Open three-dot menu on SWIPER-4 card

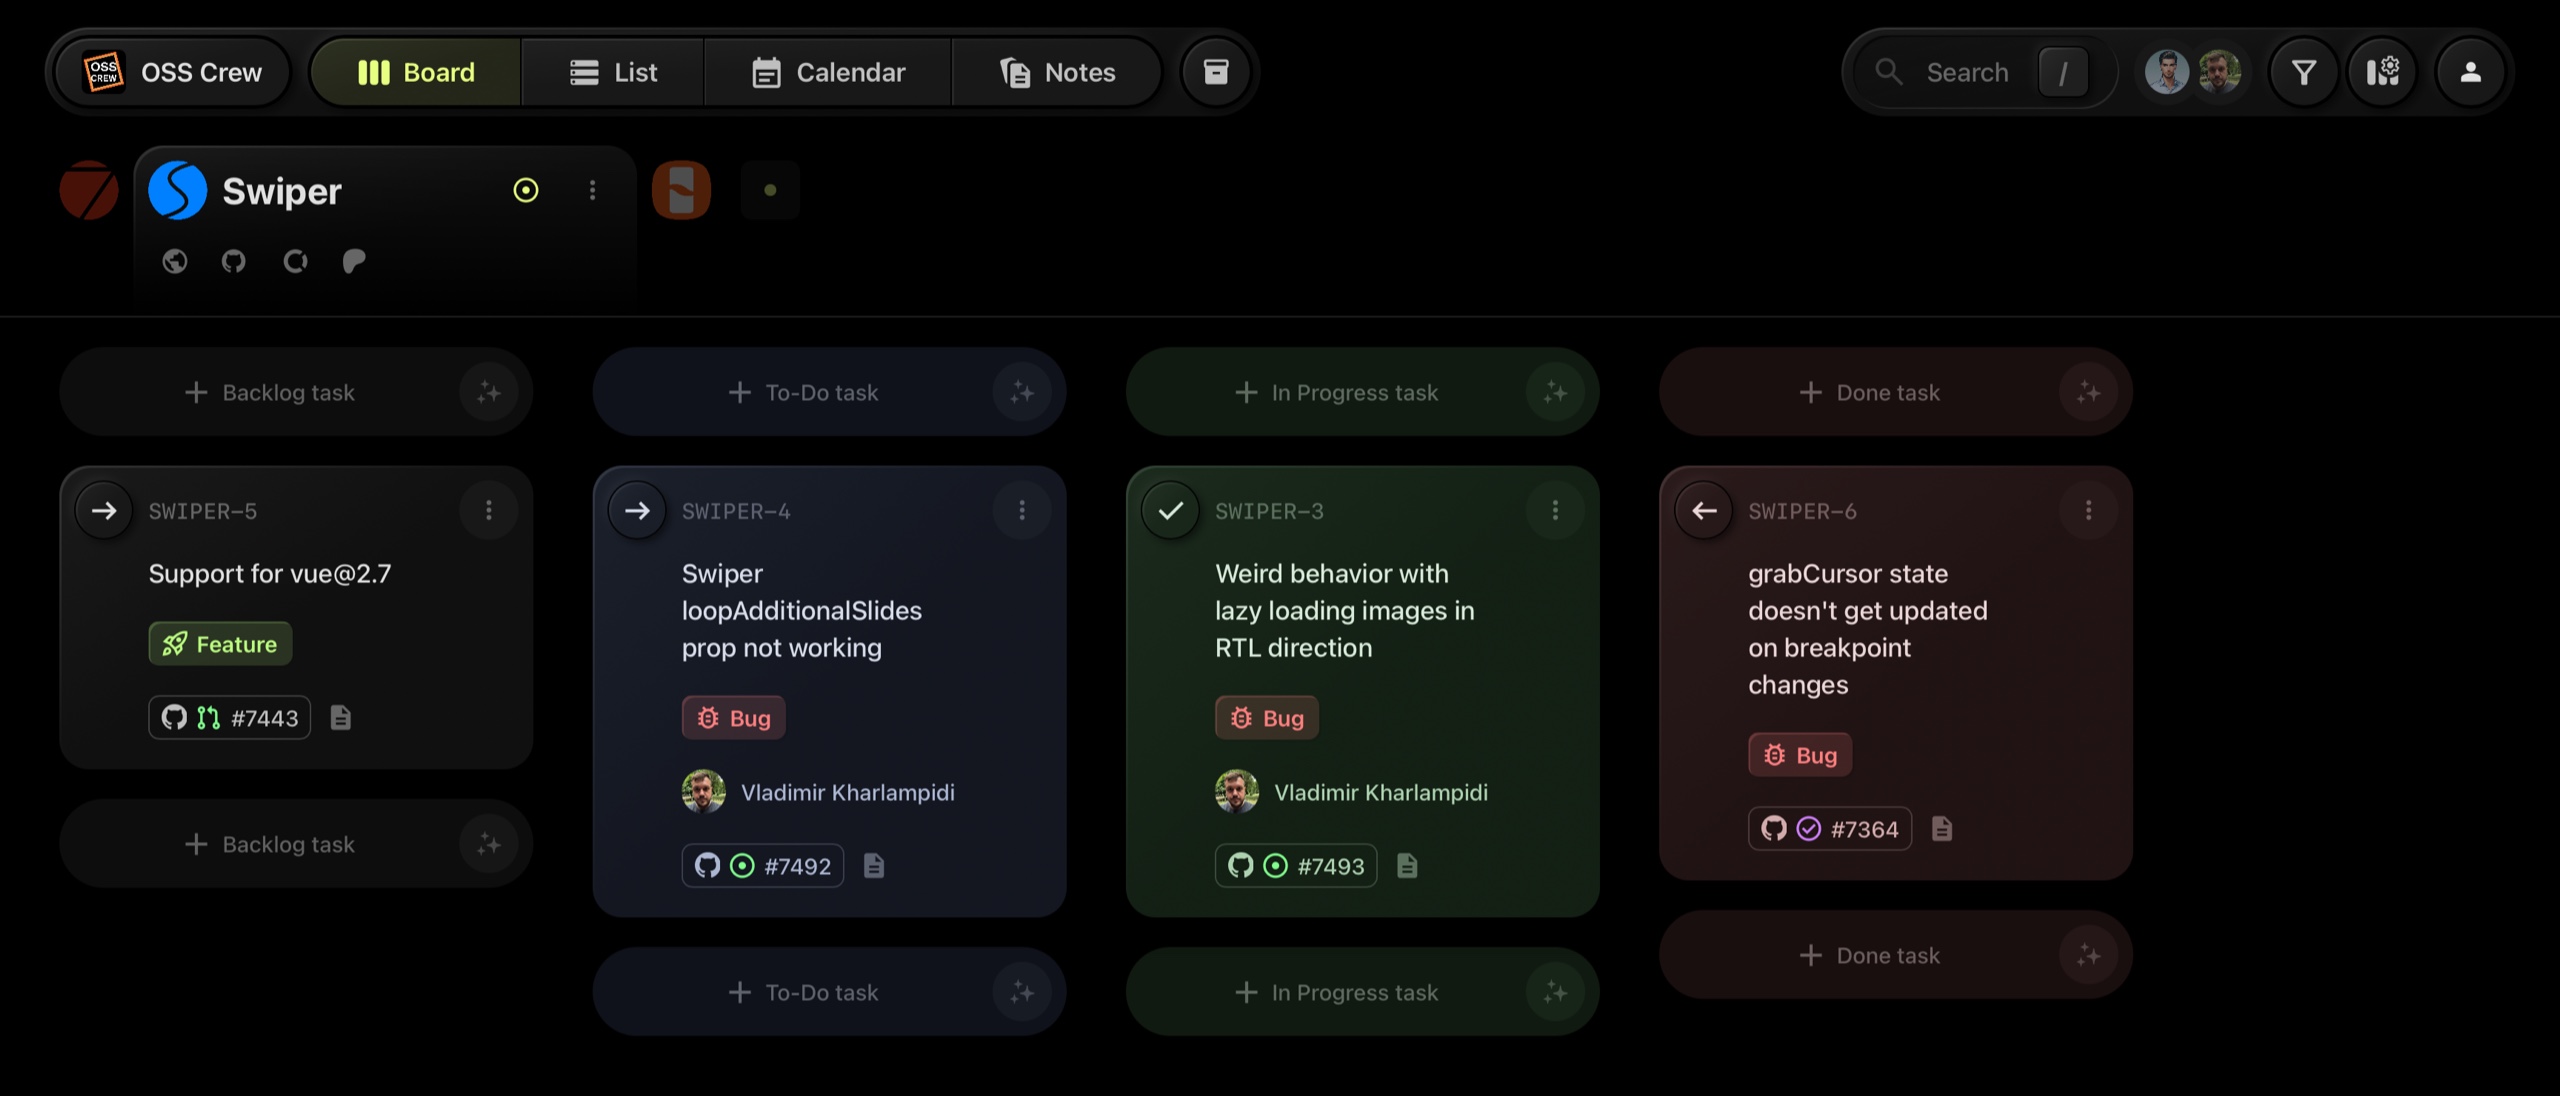1021,511
